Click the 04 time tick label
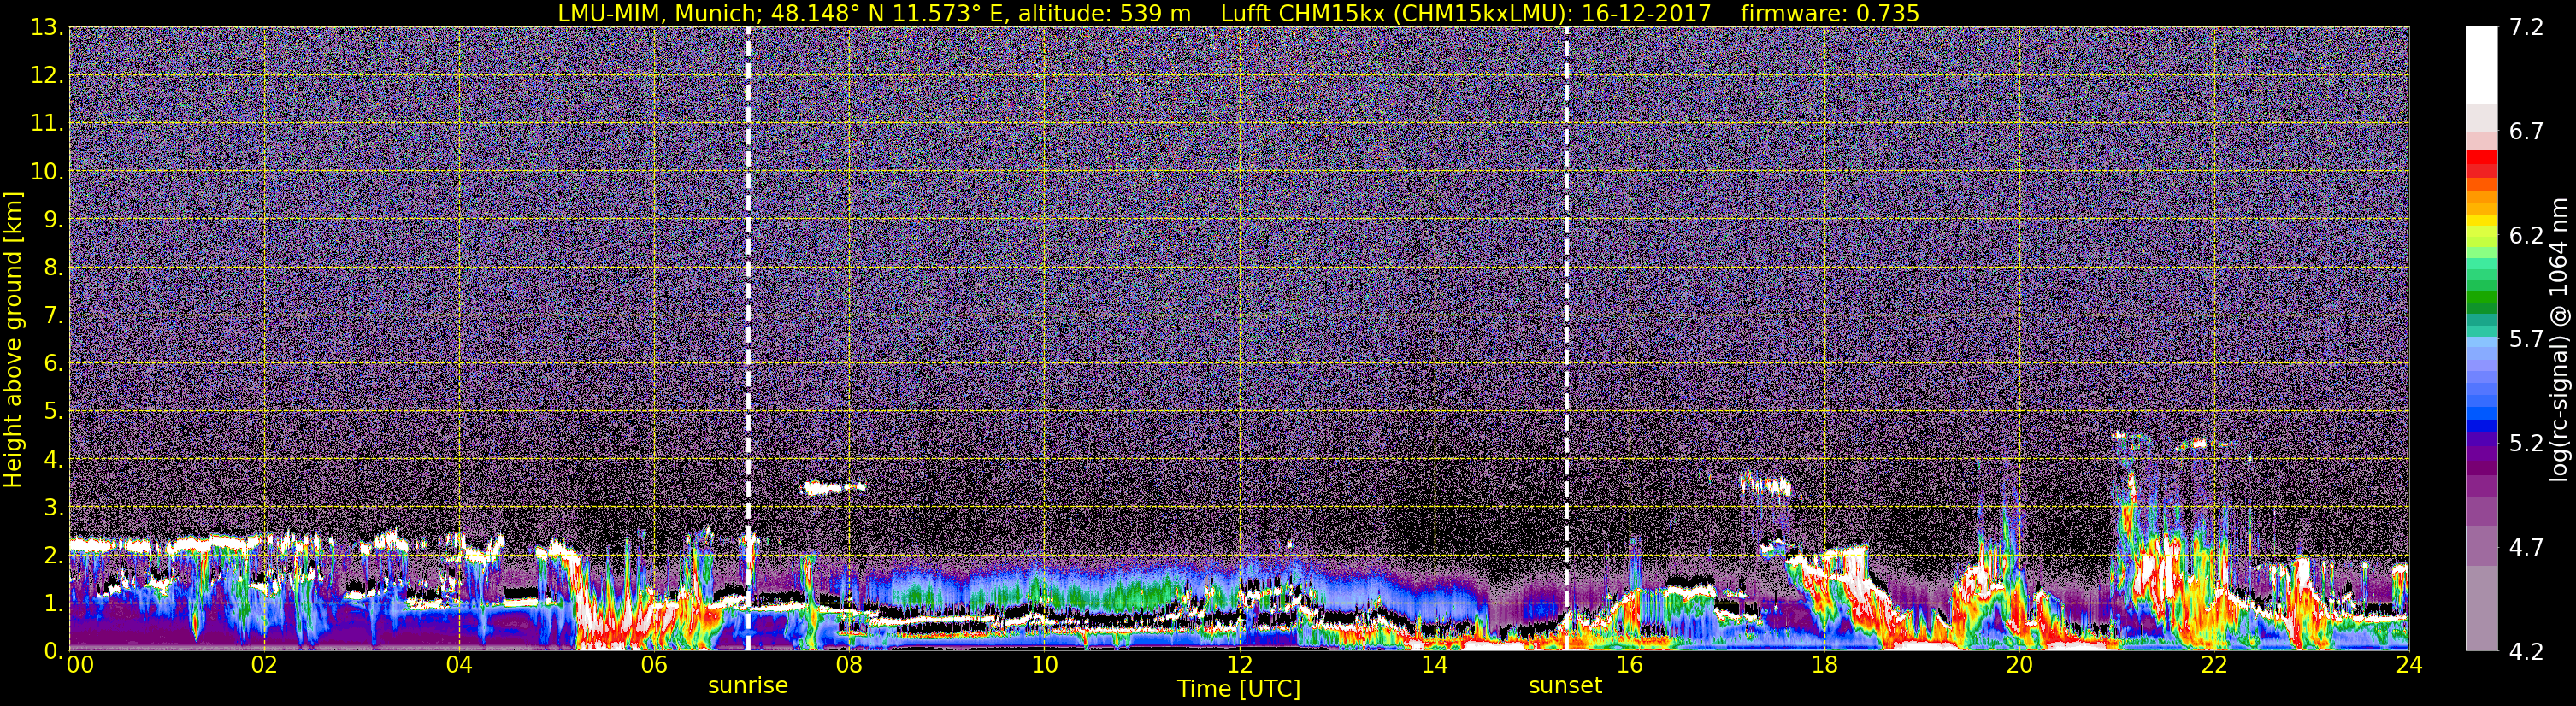2576x706 pixels. (459, 666)
